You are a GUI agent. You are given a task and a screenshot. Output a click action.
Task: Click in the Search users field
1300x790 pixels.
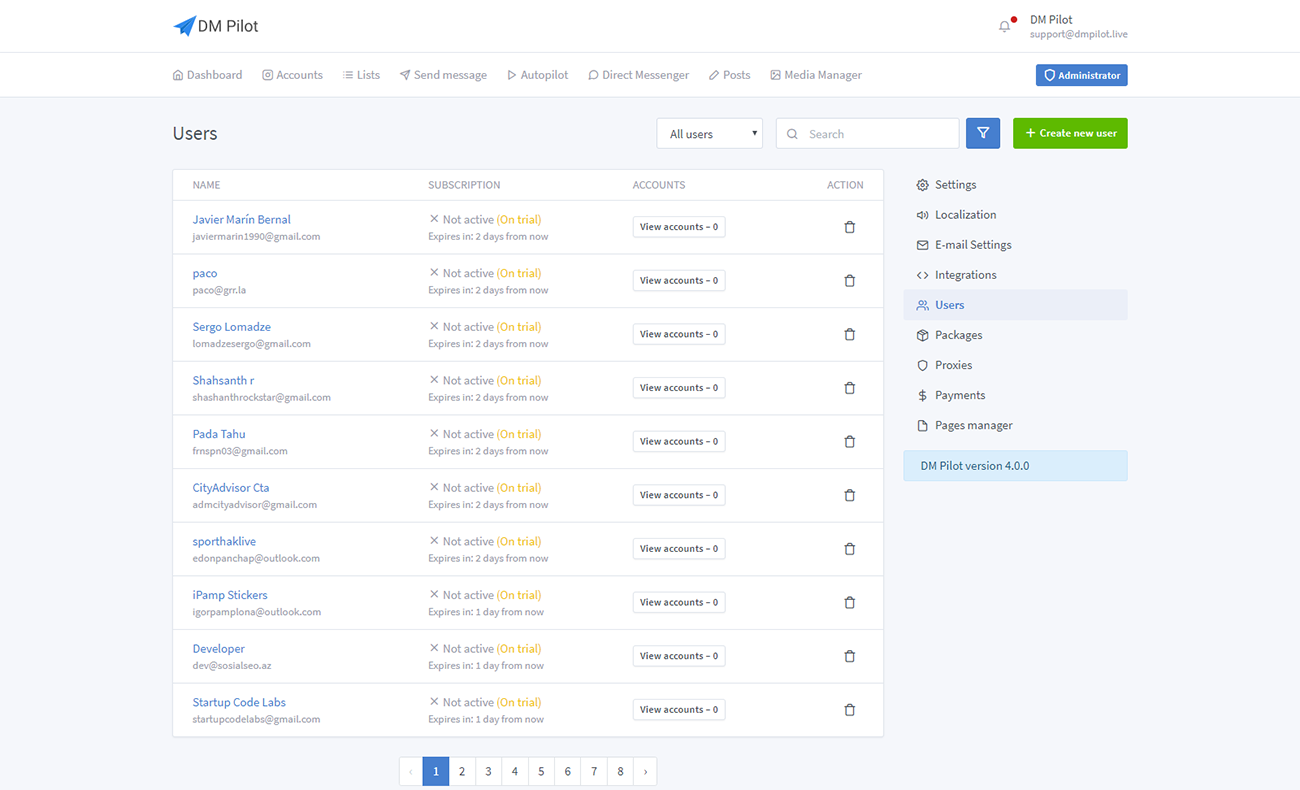(867, 133)
